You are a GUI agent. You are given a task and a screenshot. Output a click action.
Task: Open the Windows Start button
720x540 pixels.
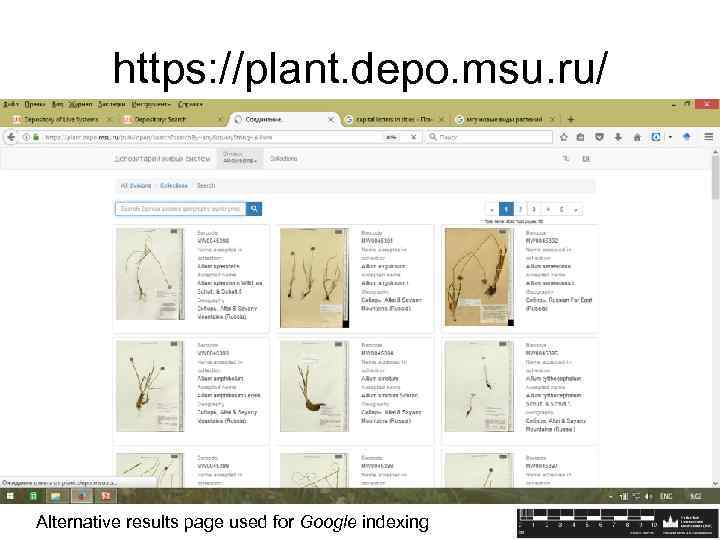pyautogui.click(x=11, y=496)
